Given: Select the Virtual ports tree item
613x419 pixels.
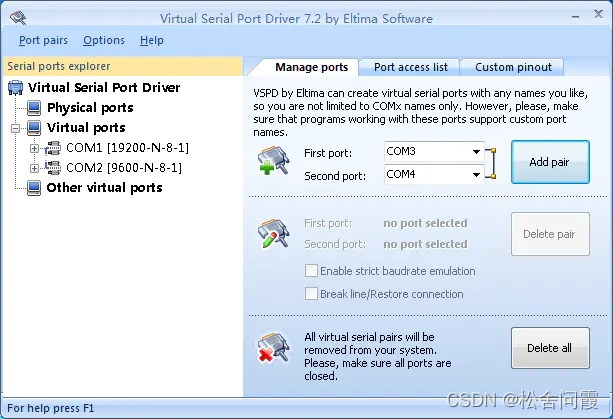Looking at the screenshot, I should [86, 128].
